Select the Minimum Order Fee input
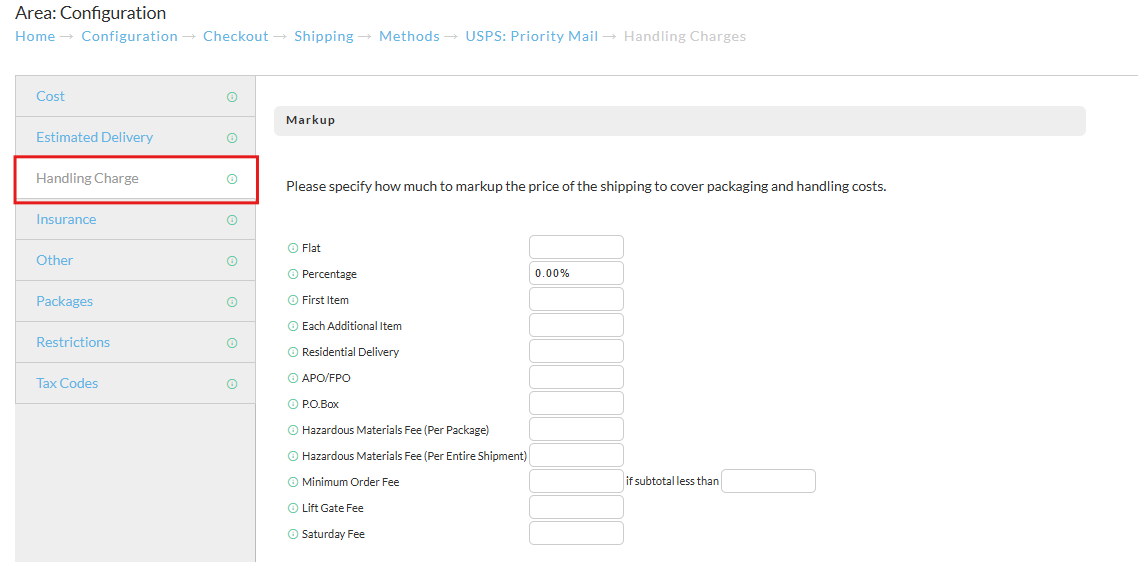Screen dimensions: 1138x562 coord(576,481)
